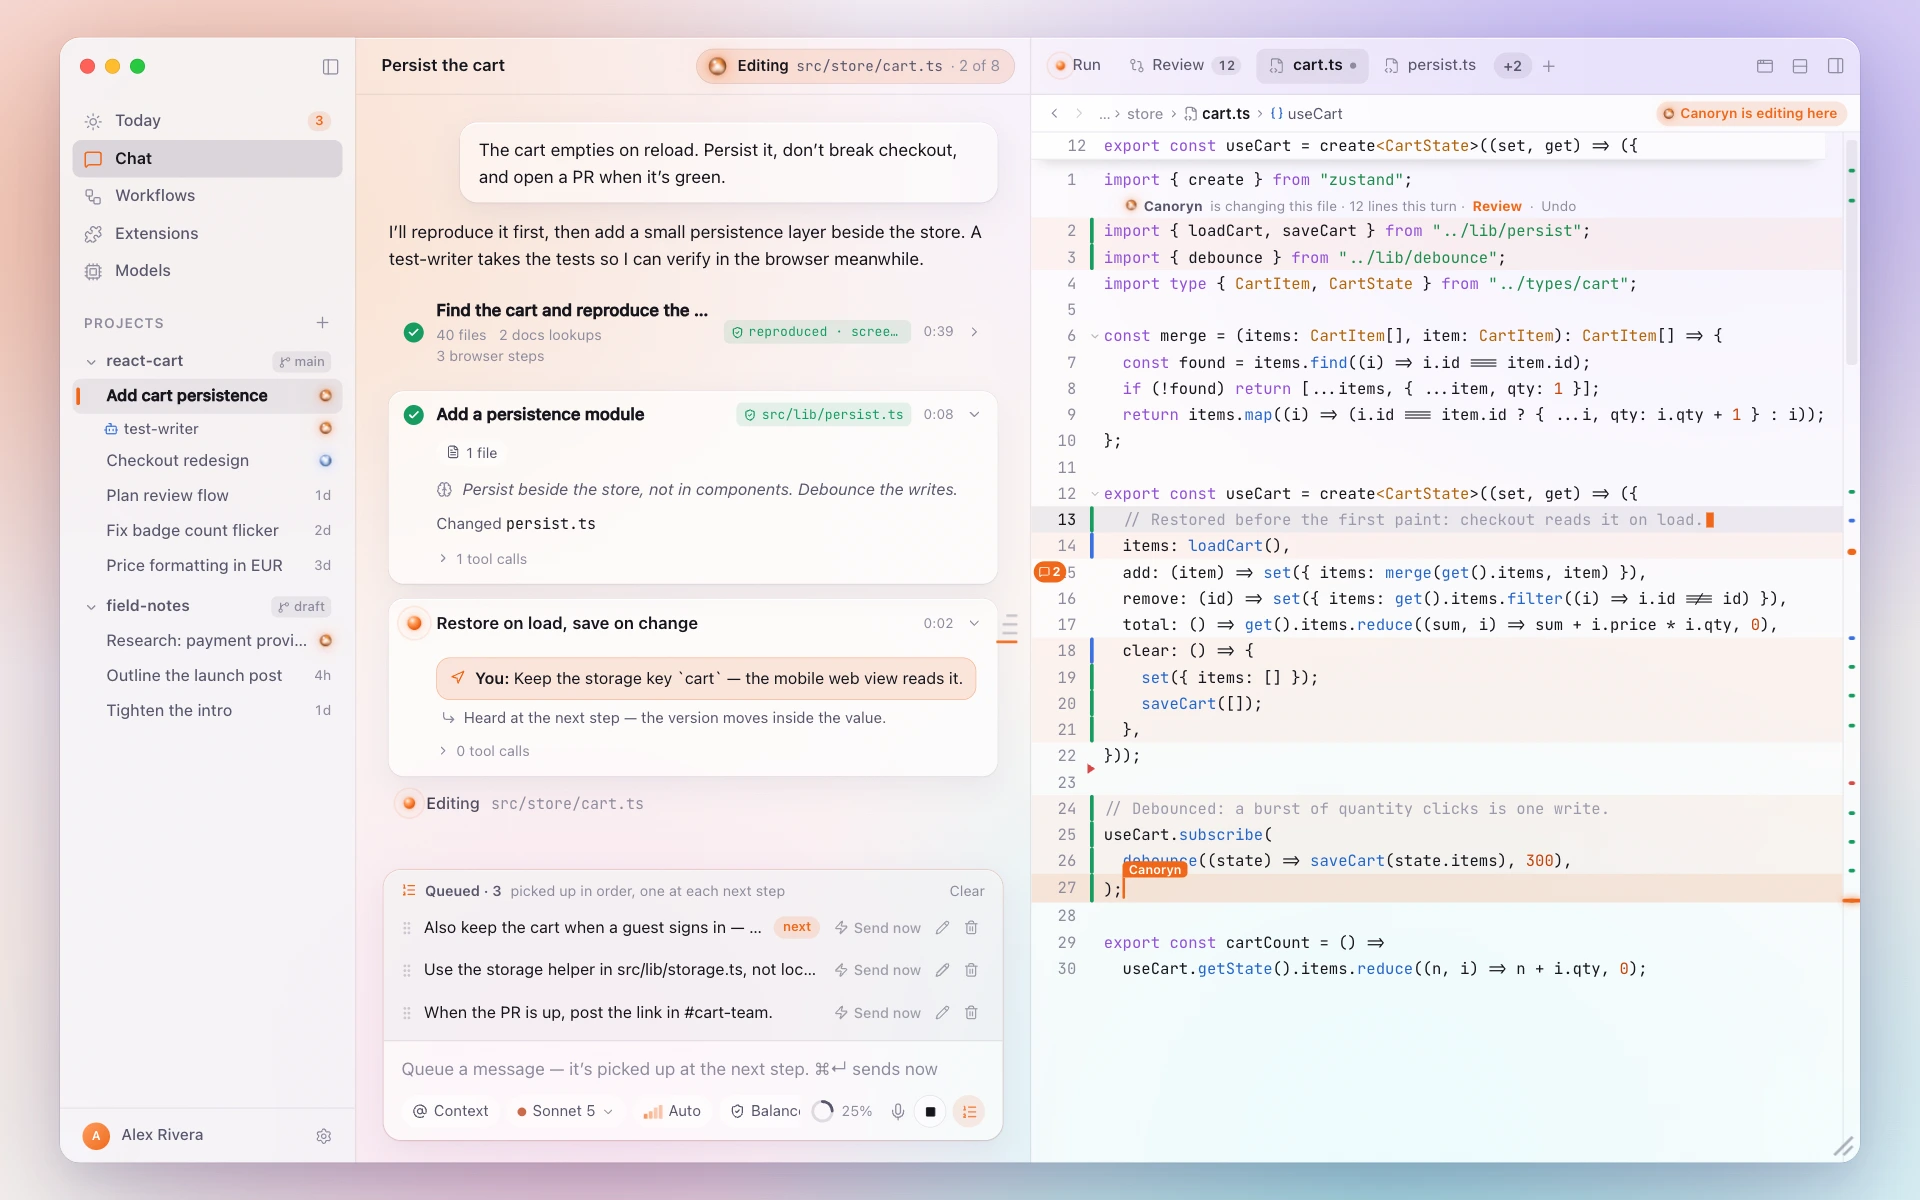This screenshot has width=1920, height=1200.
Task: Add a new project with plus icon
Action: coord(322,323)
